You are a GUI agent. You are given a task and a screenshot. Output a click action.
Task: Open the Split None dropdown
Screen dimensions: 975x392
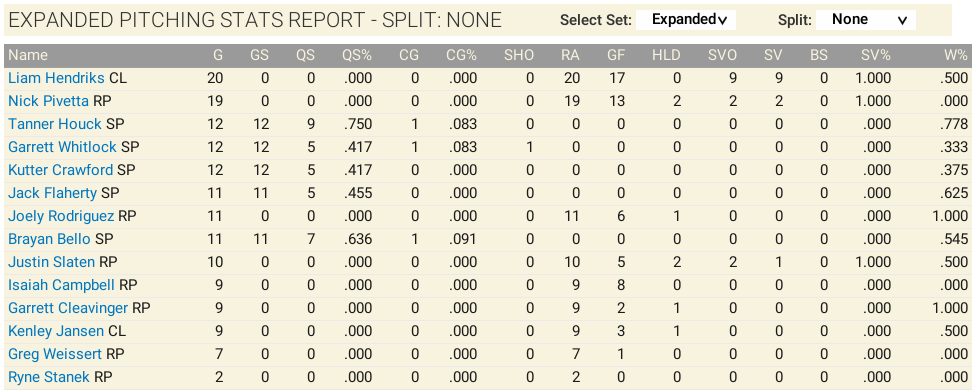point(866,20)
